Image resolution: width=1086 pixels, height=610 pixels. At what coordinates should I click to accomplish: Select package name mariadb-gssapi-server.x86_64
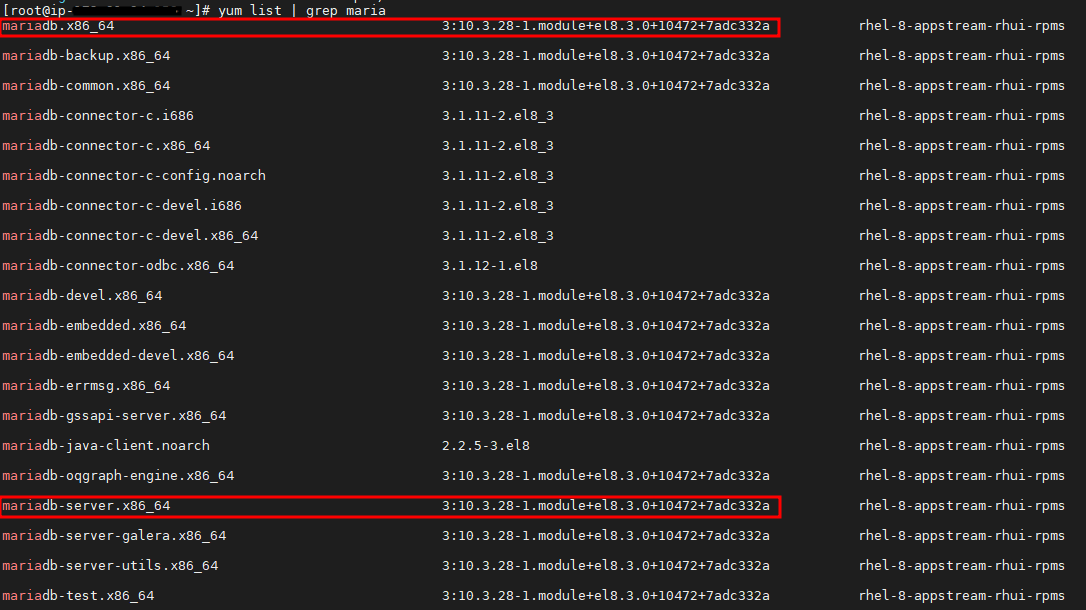click(114, 415)
